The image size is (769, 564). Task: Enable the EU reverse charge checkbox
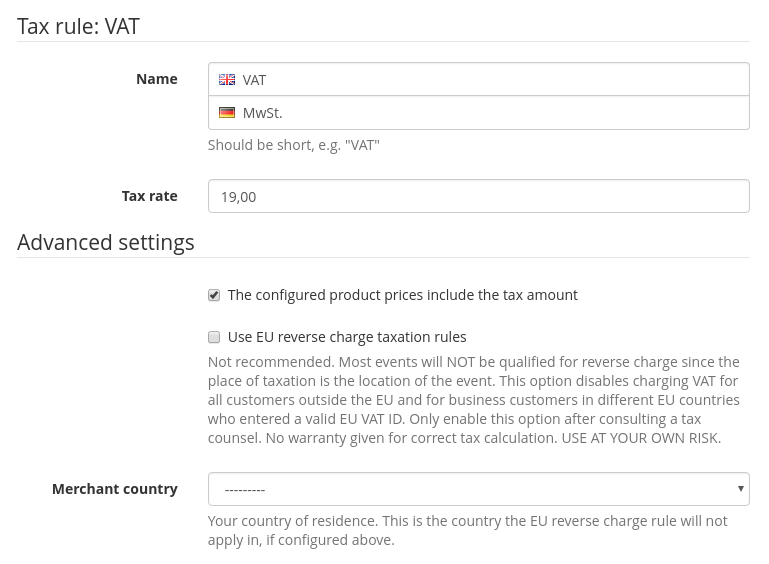tap(214, 337)
